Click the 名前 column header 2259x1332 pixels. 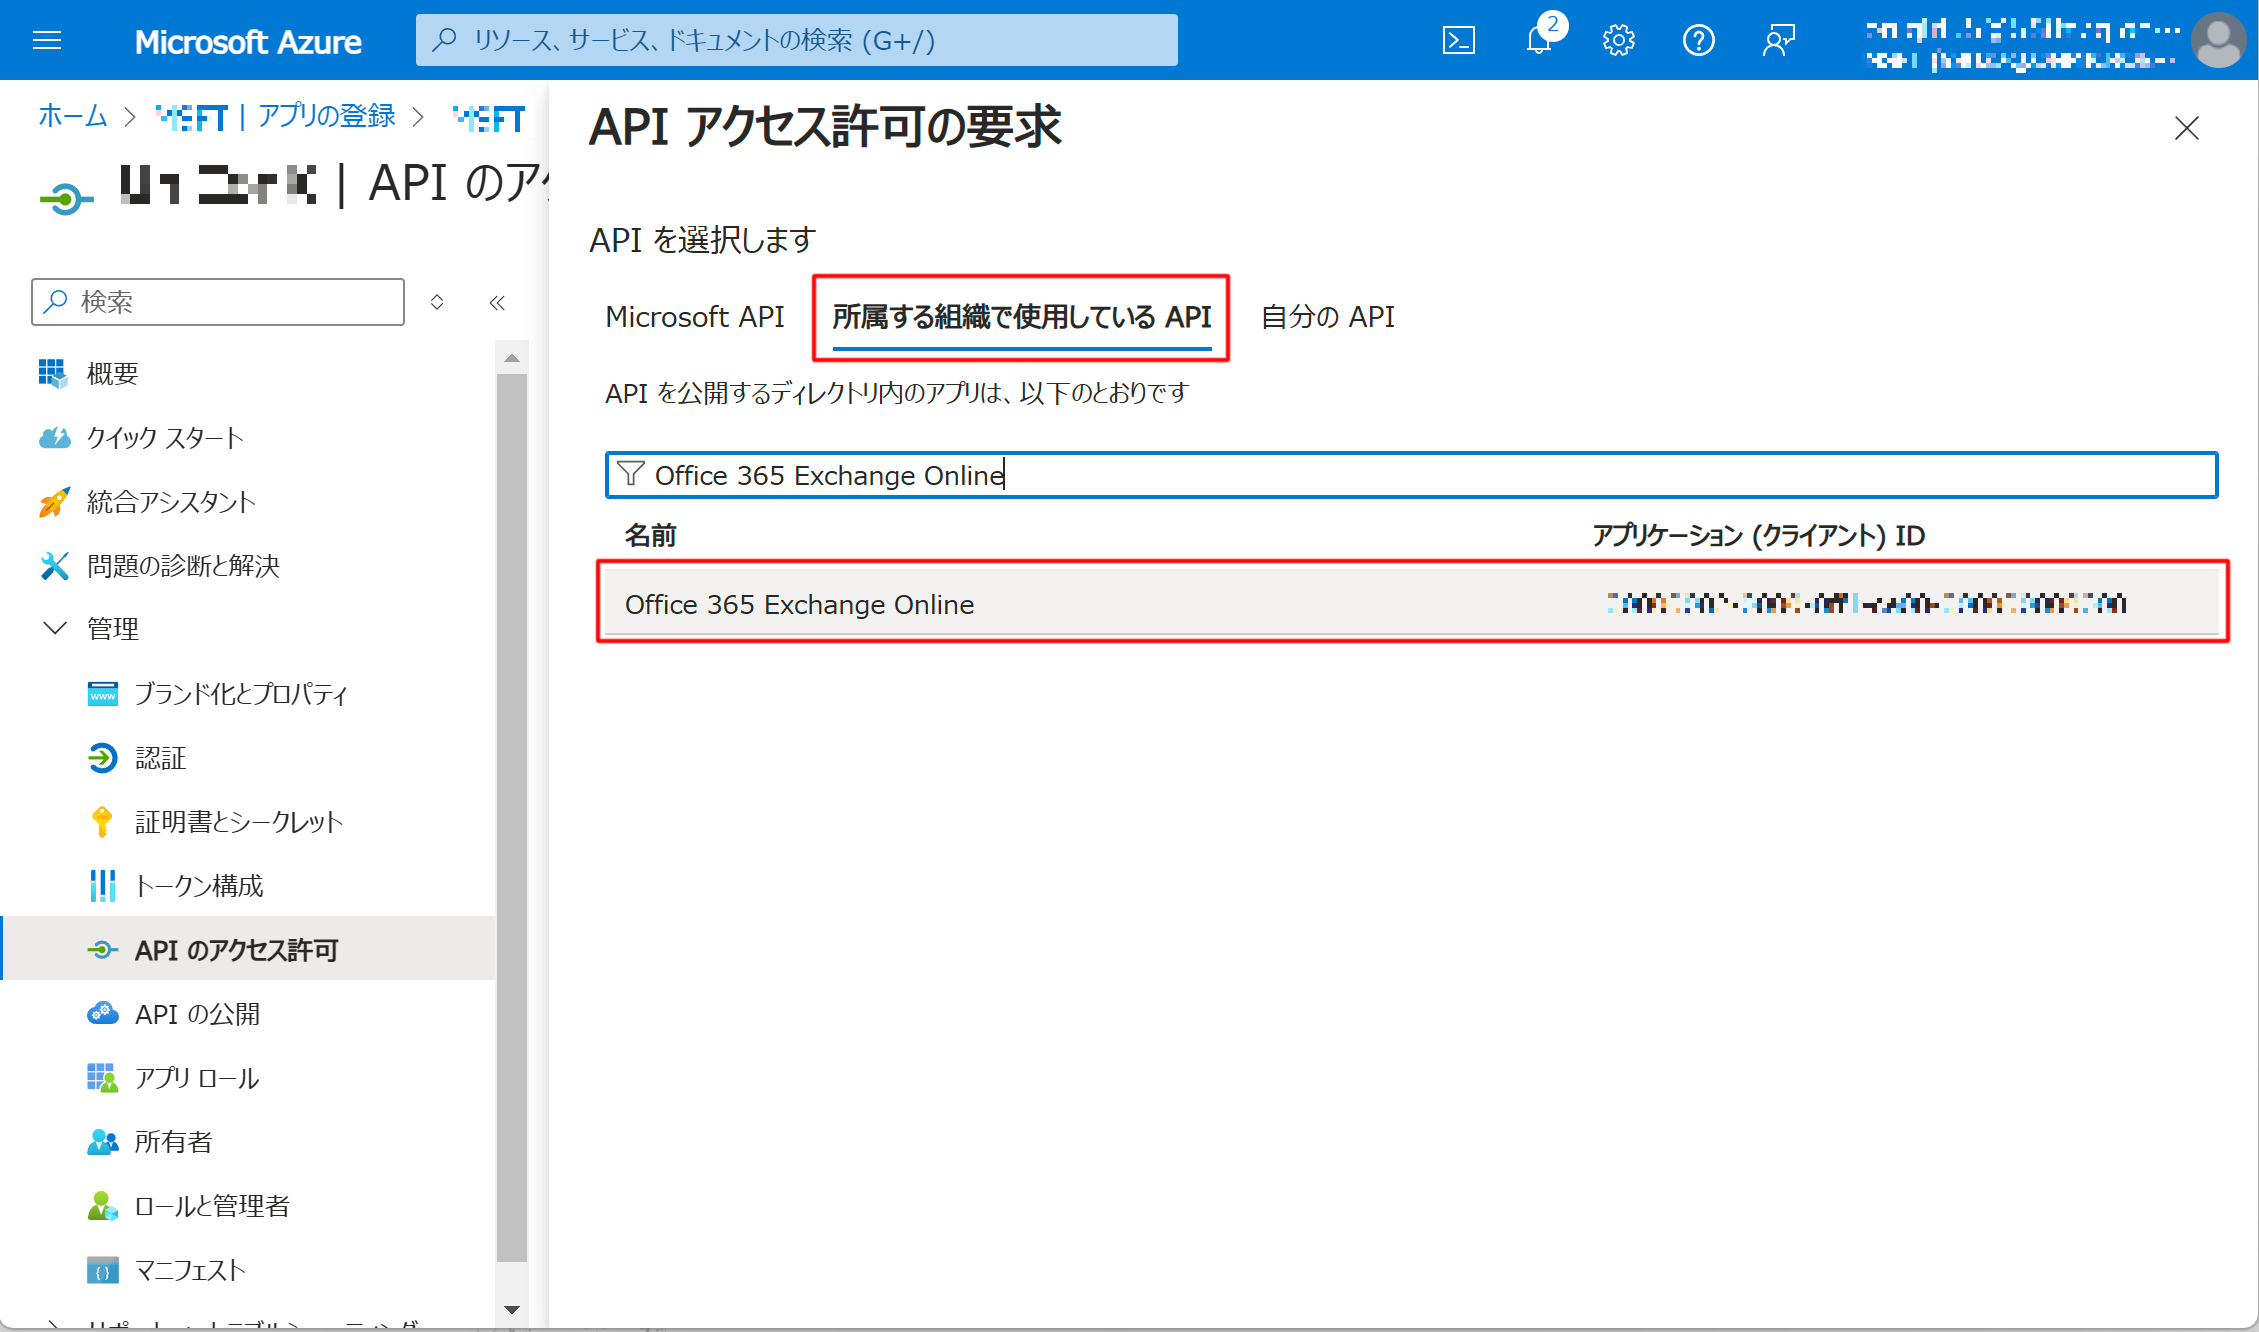(x=651, y=536)
